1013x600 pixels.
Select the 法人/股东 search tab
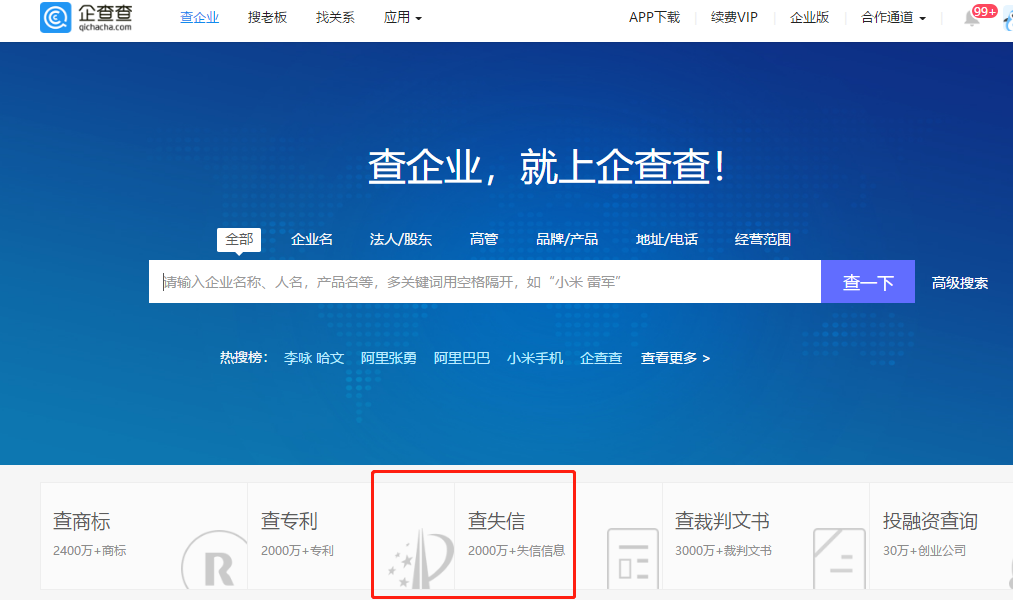[401, 240]
